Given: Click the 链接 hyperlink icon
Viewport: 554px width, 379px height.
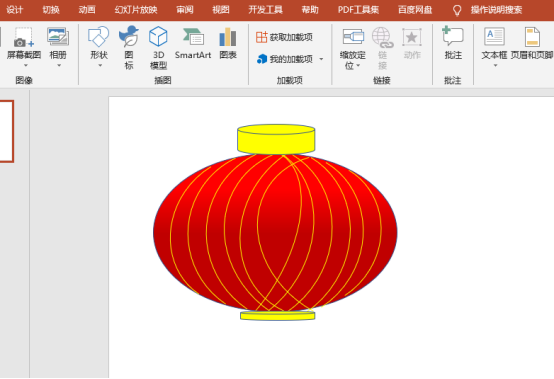Looking at the screenshot, I should point(382,37).
